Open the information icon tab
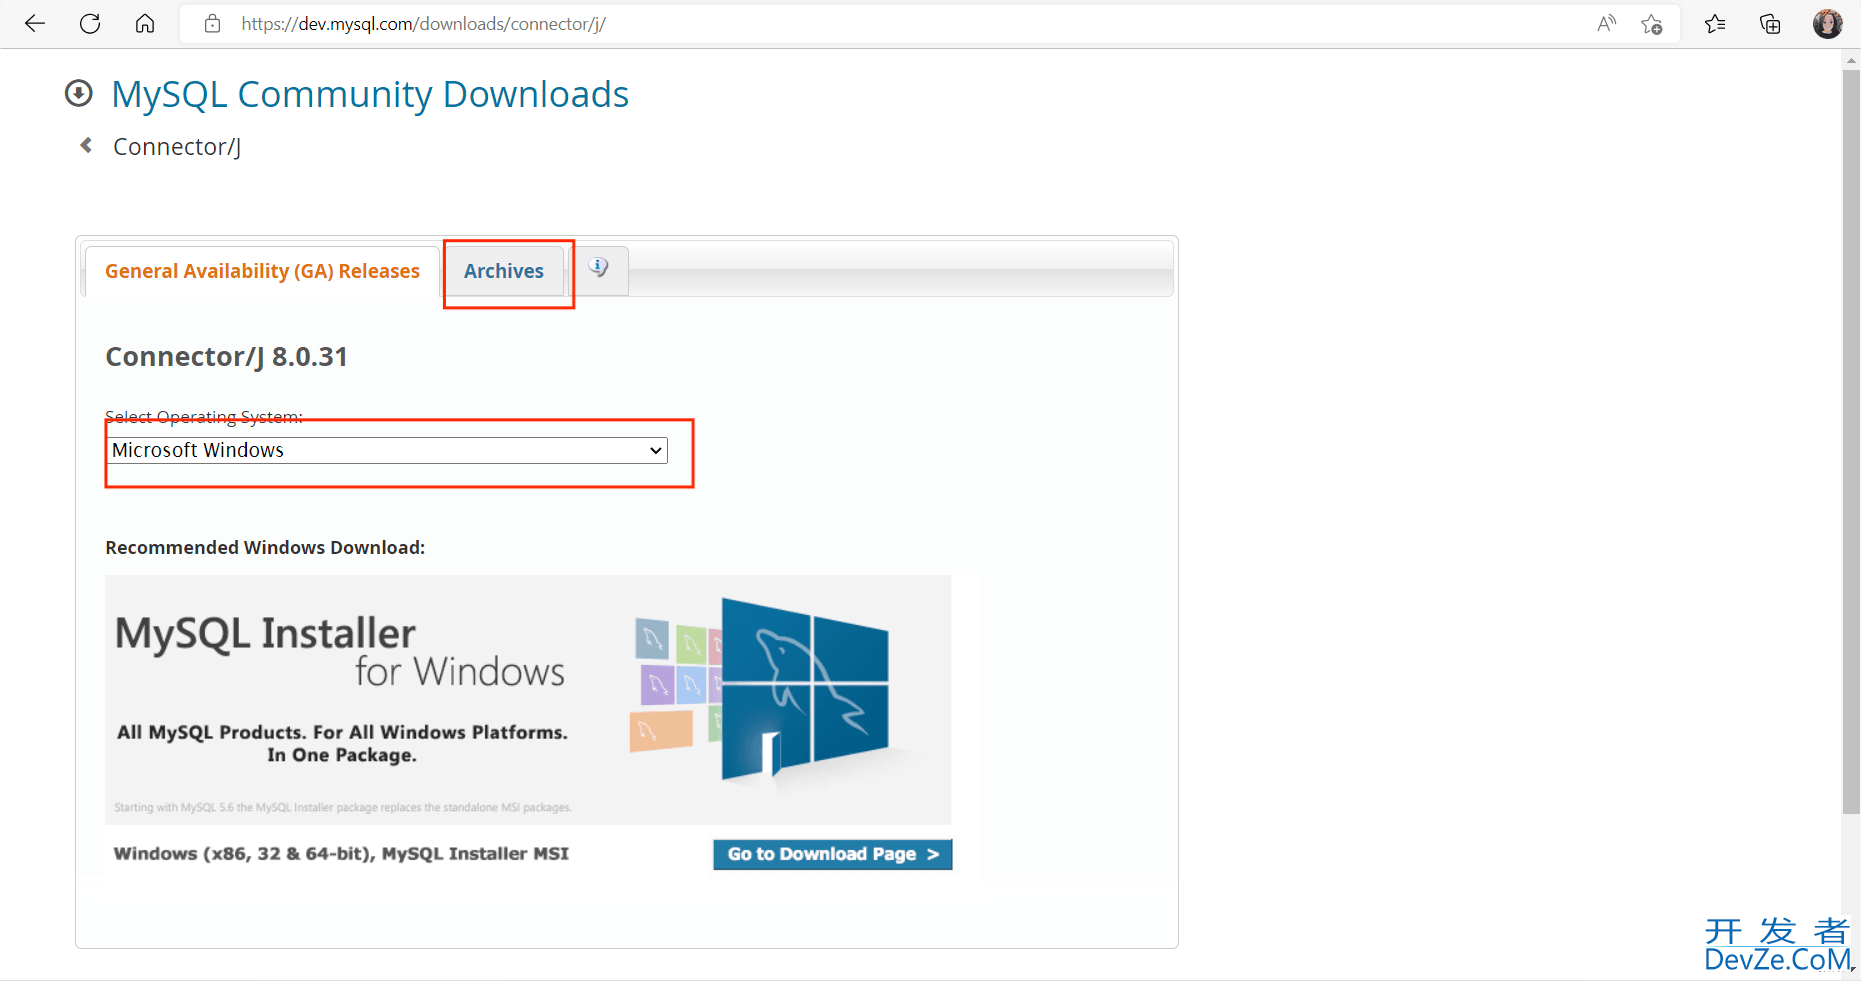This screenshot has width=1861, height=981. (599, 268)
